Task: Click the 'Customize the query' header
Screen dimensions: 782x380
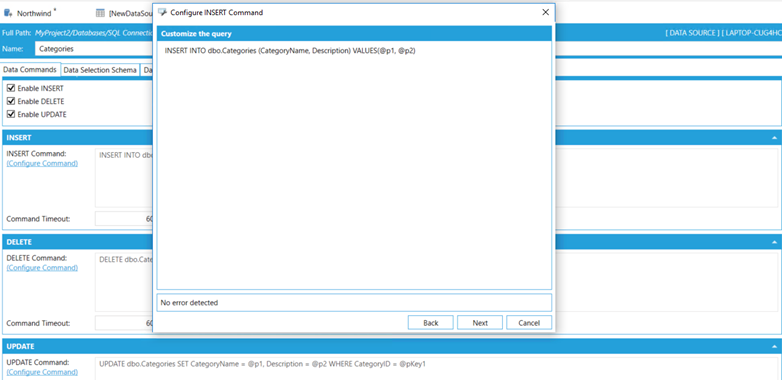Action: (x=196, y=34)
